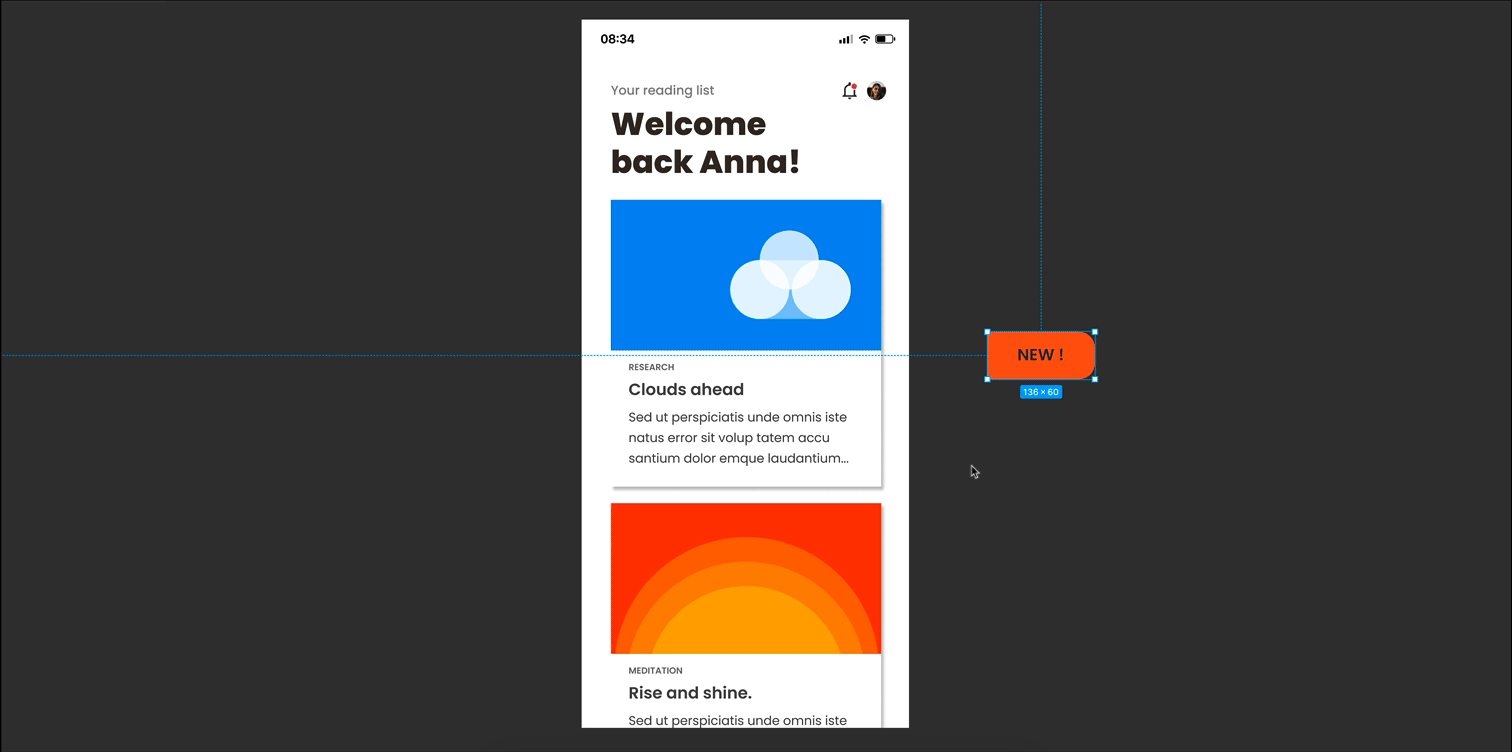Open the "Clouds ahead" article title

point(685,389)
